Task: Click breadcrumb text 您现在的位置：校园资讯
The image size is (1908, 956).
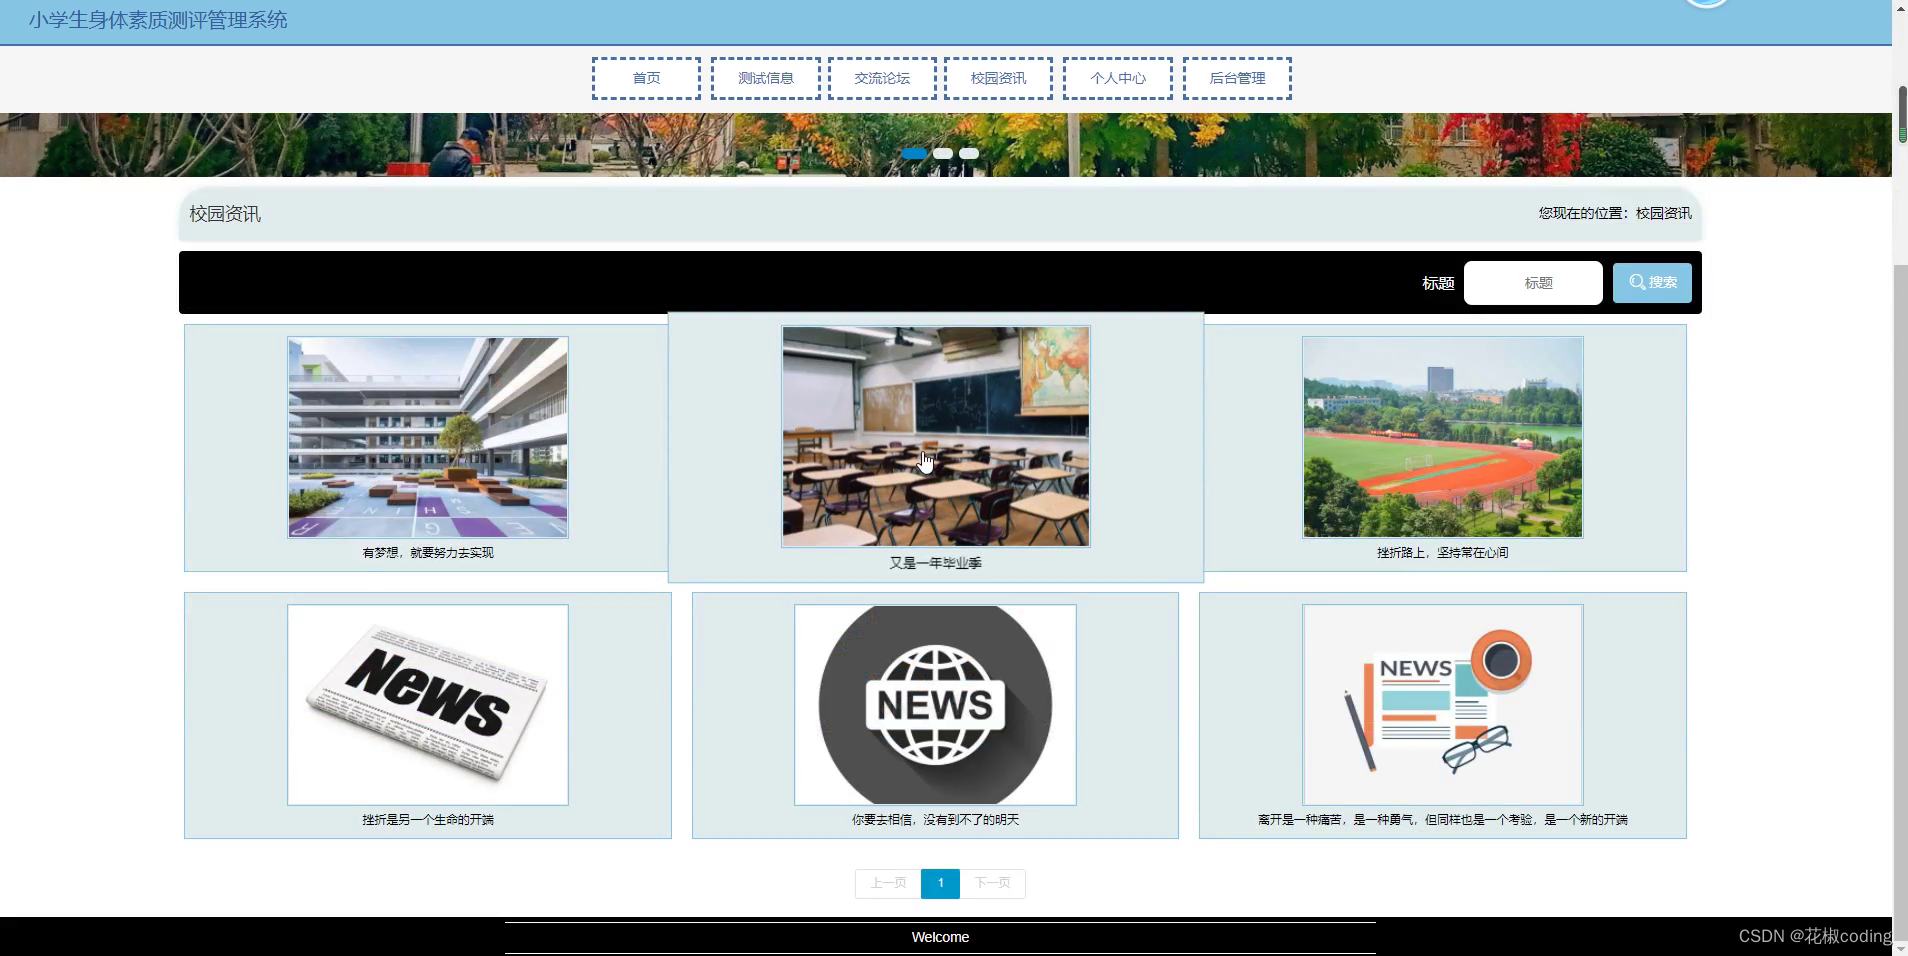Action: 1615,213
